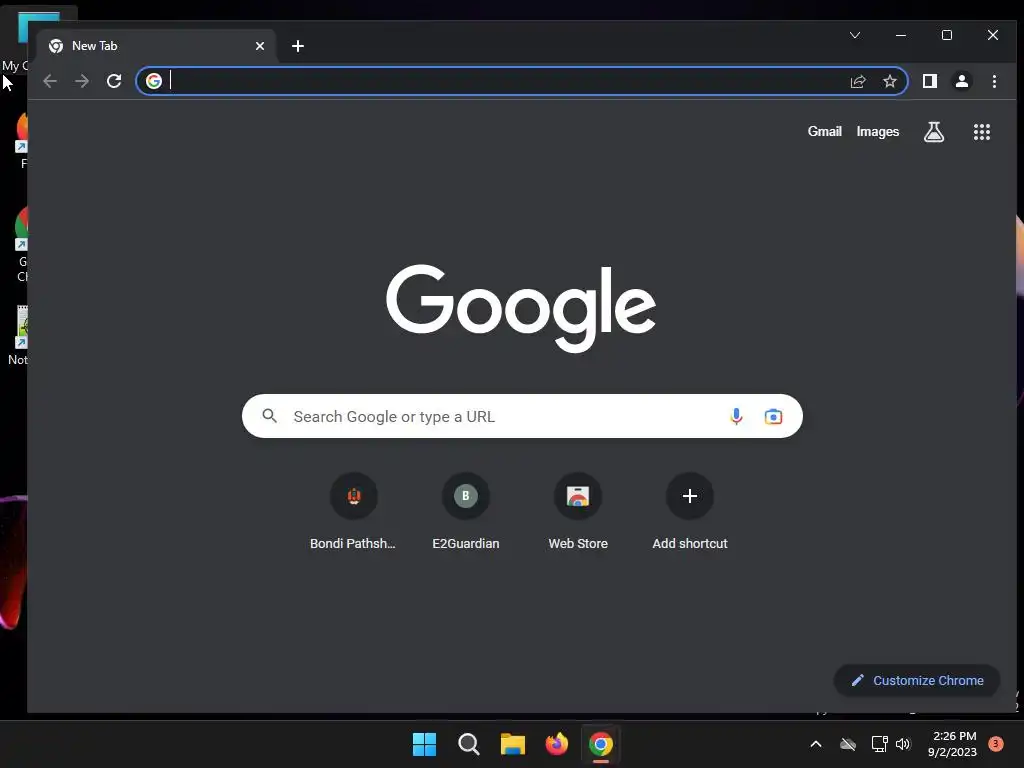
Task: Open the Bondi Pathsh... shortcut
Action: coord(353,512)
